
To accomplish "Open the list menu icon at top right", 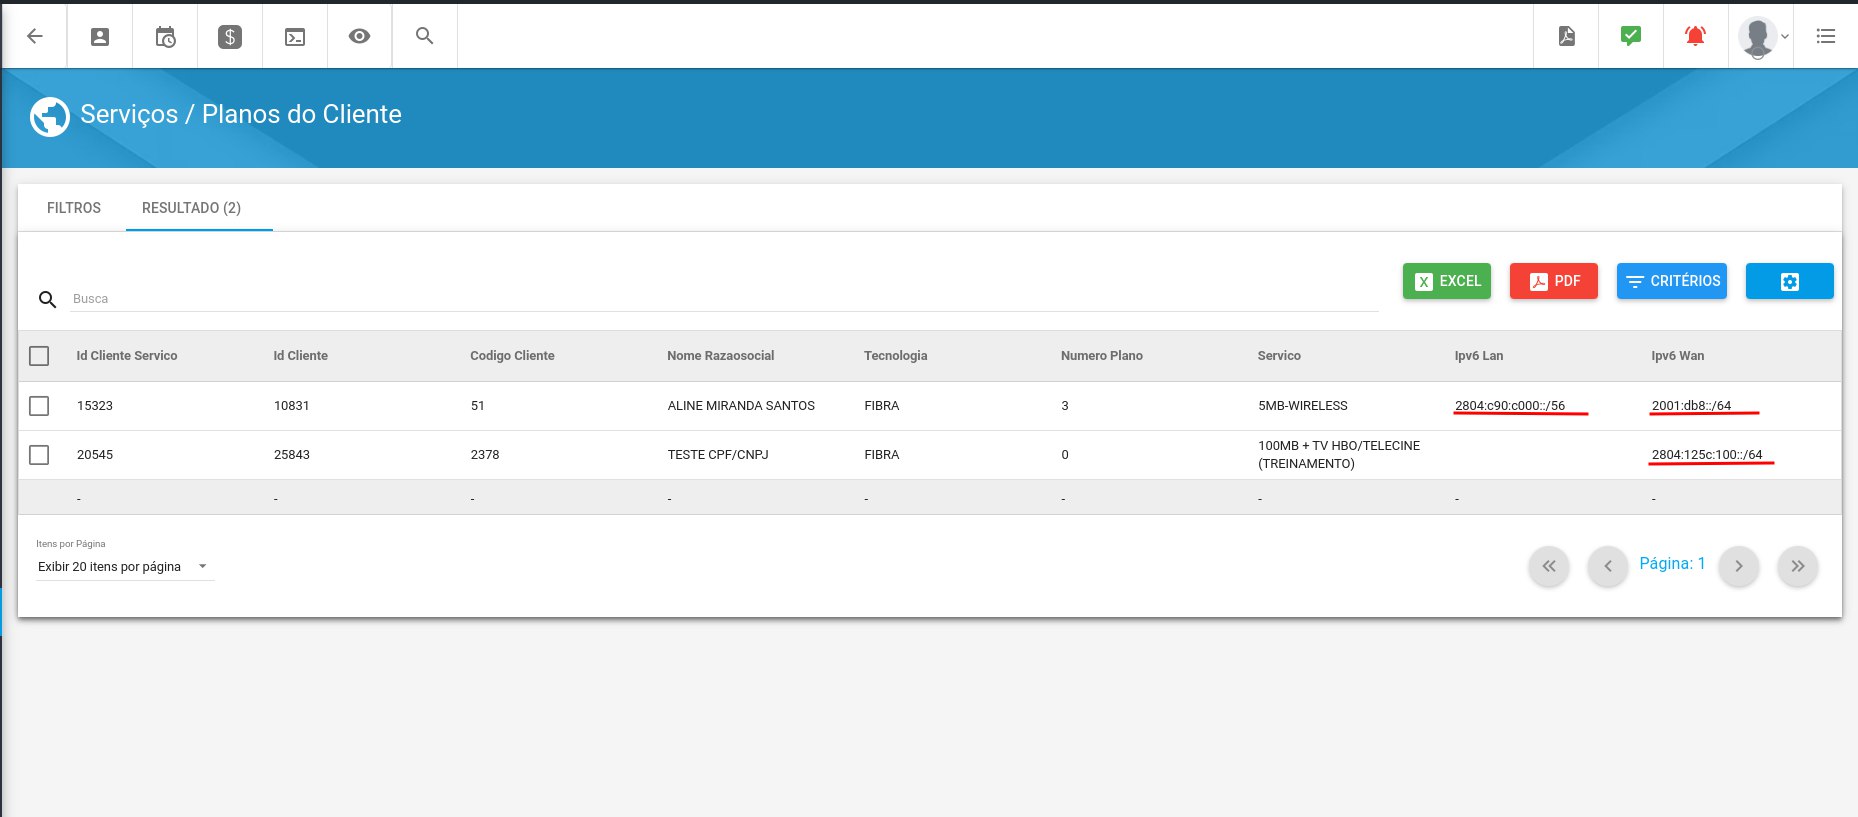I will [x=1826, y=36].
